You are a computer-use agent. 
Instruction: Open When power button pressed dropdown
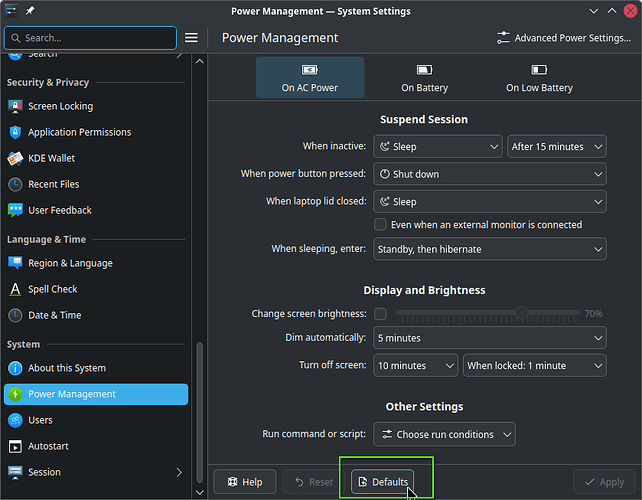point(490,174)
